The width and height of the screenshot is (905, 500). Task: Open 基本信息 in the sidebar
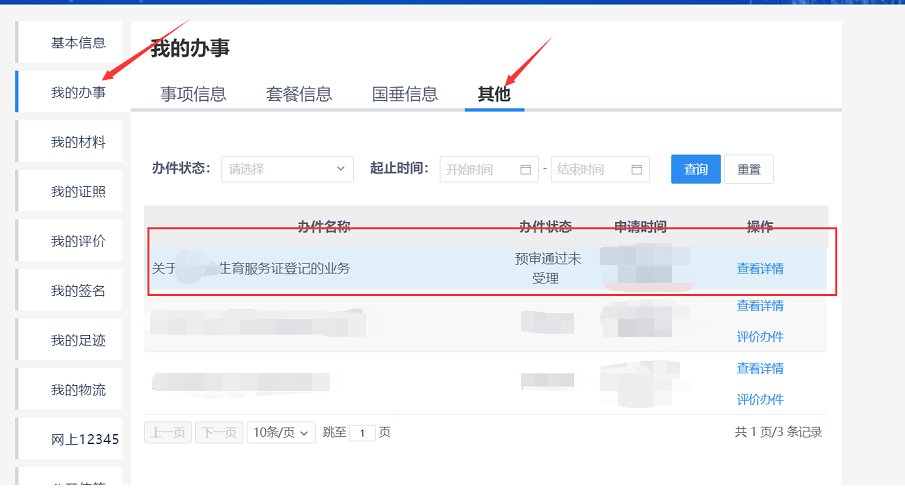pos(78,43)
